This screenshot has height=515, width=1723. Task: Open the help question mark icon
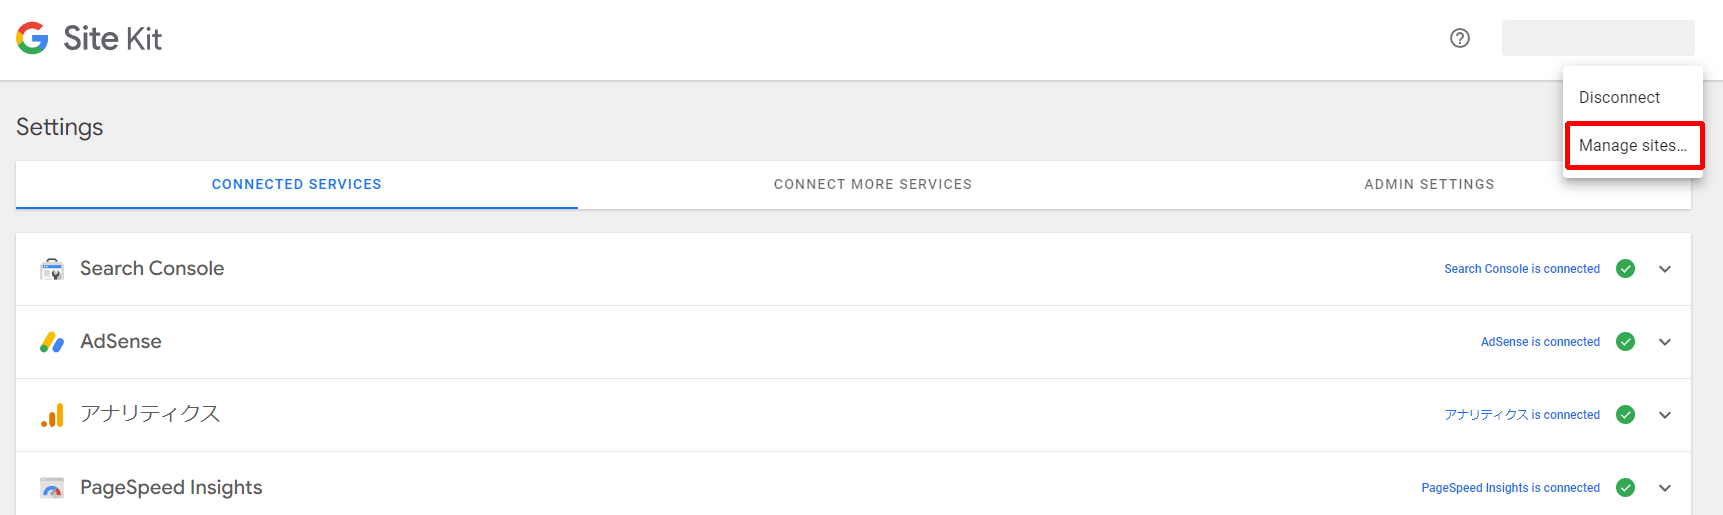1460,38
